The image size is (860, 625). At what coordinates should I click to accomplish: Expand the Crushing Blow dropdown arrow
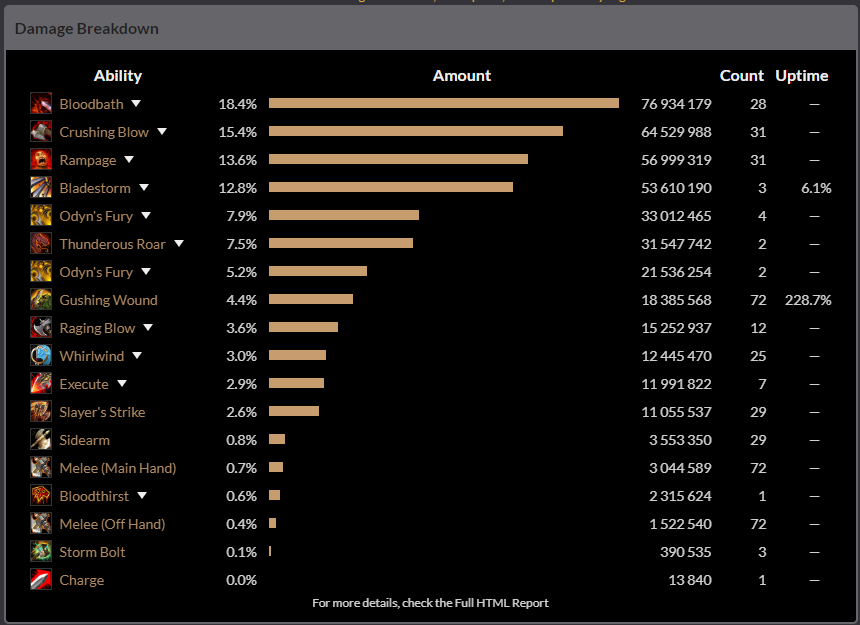coord(161,132)
